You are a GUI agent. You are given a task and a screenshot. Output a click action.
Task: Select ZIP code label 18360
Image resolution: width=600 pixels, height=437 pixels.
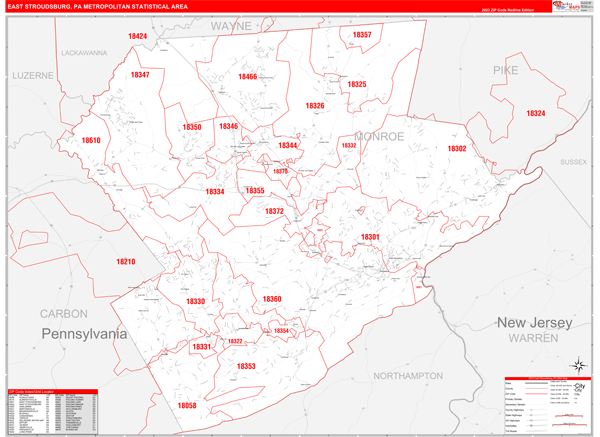click(272, 299)
